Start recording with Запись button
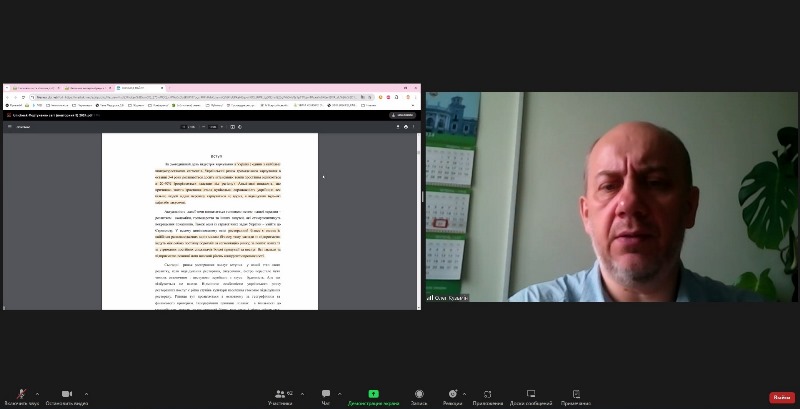800x409 pixels. 419,397
